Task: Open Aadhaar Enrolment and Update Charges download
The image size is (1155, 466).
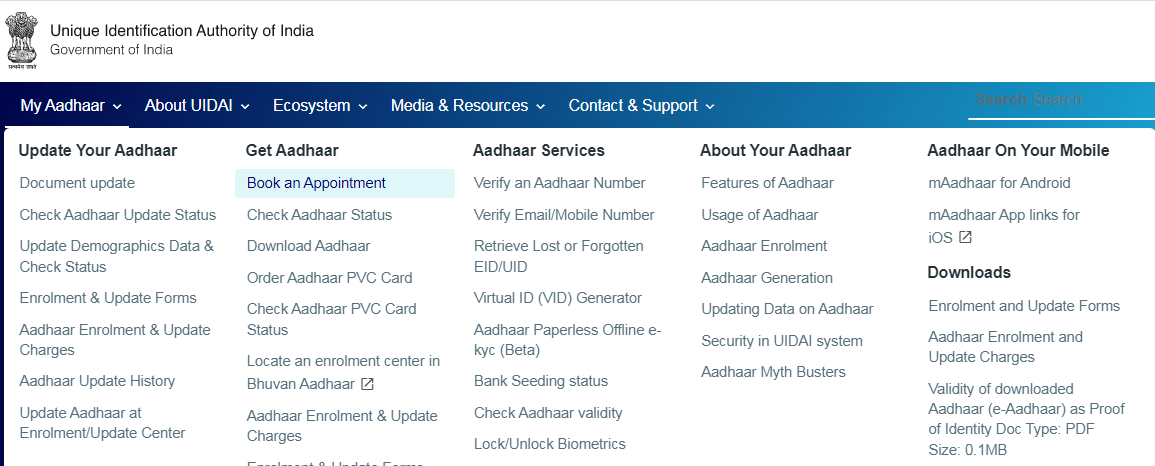Action: click(x=1005, y=347)
